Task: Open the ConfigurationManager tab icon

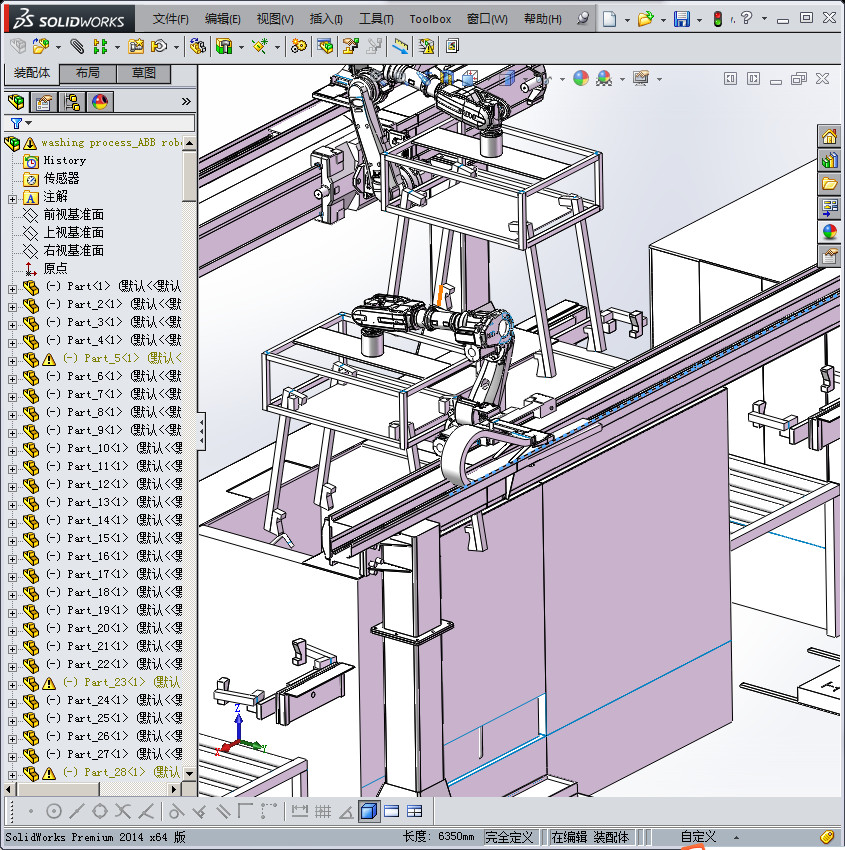Action: [x=72, y=101]
